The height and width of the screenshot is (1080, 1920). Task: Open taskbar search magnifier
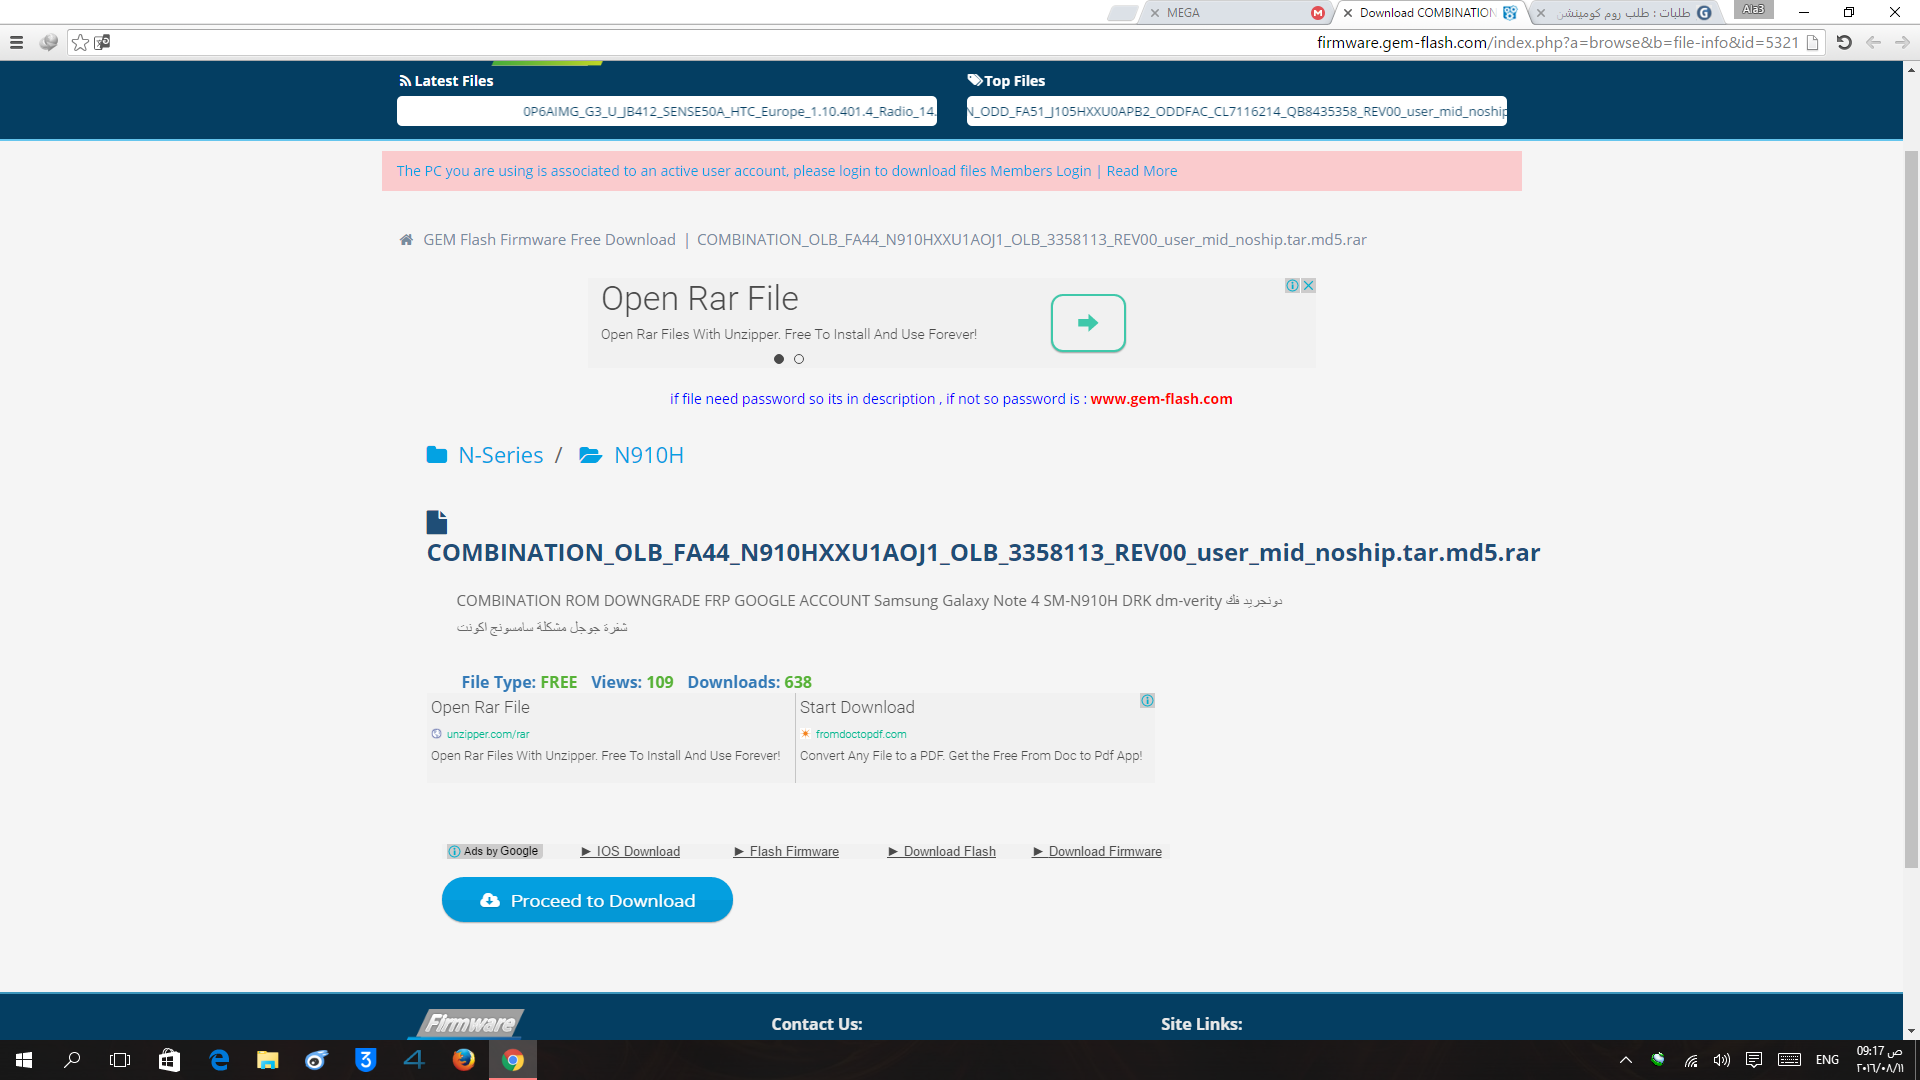(72, 1060)
